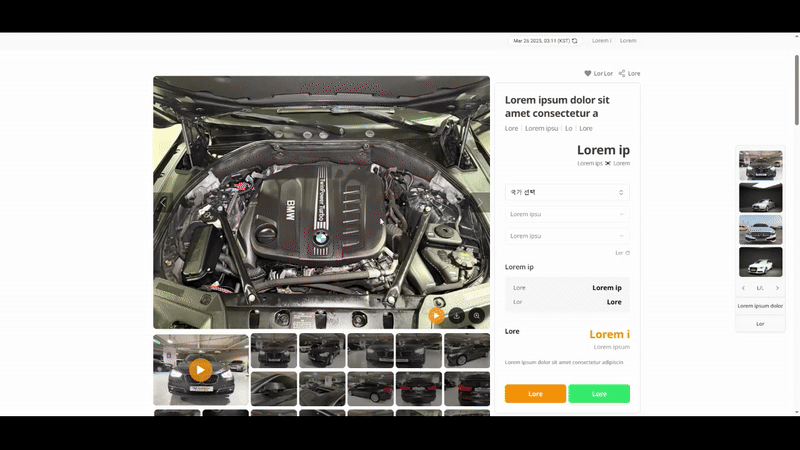This screenshot has width=800, height=450.
Task: Select second sidebar thumbnail of silver car on dark background
Action: [x=761, y=197]
